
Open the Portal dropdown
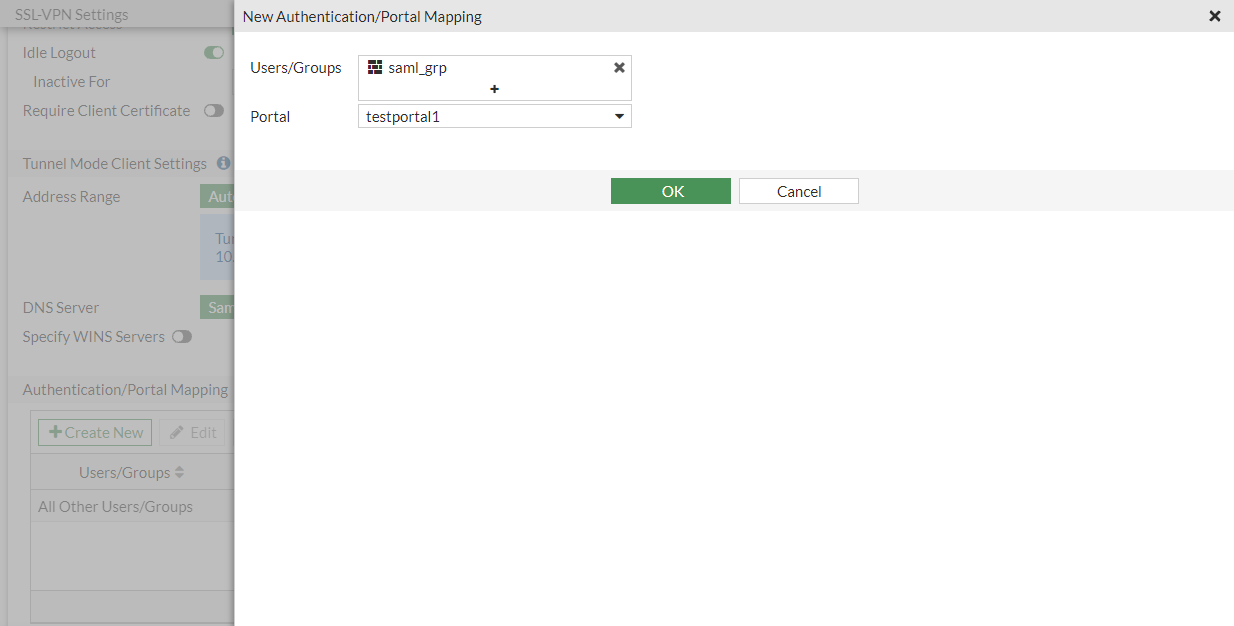click(620, 116)
